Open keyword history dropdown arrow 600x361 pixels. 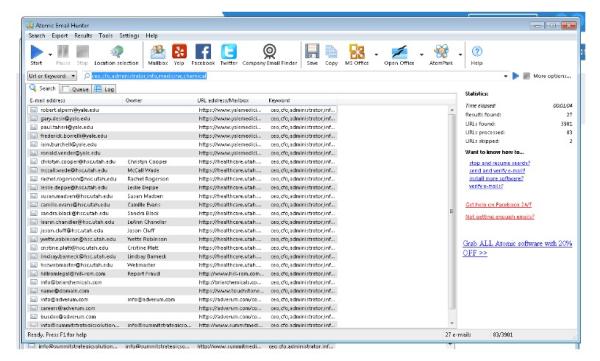click(x=505, y=76)
